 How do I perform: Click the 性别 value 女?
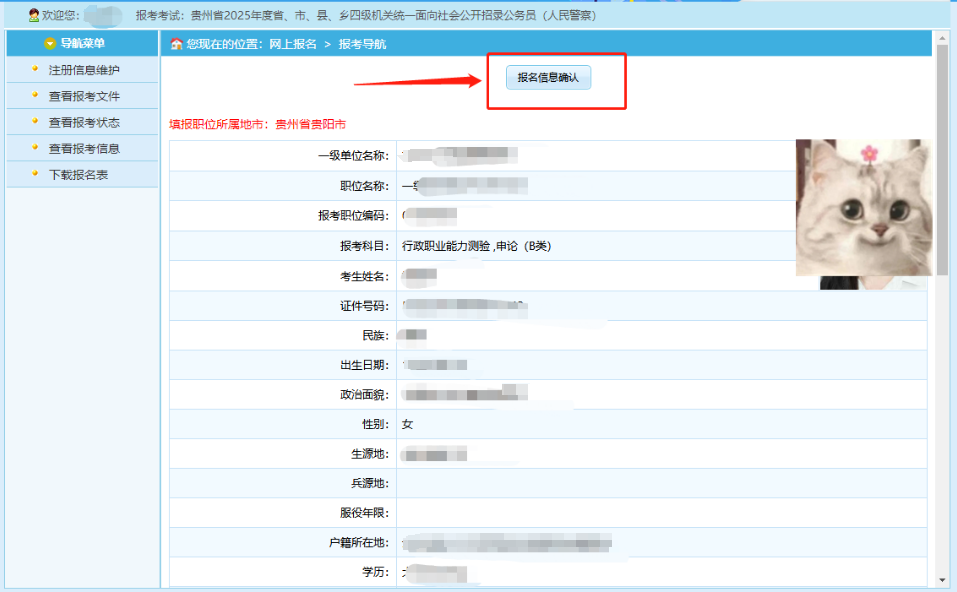(407, 424)
